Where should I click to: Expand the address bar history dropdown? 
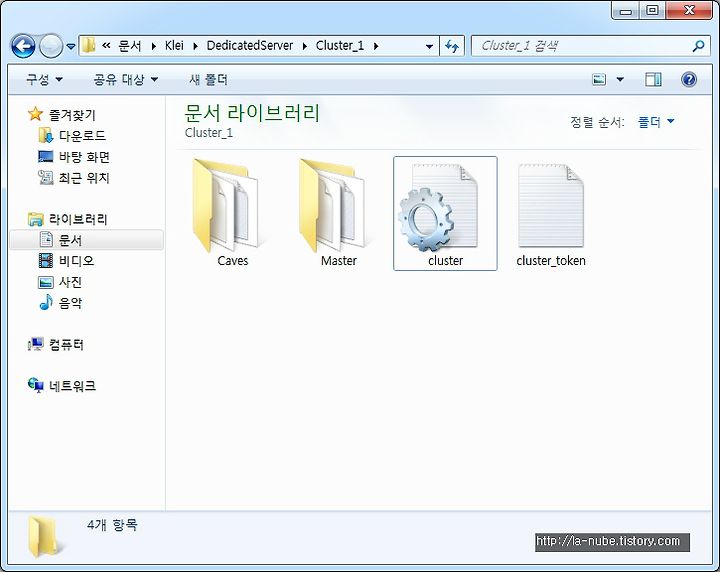click(429, 46)
